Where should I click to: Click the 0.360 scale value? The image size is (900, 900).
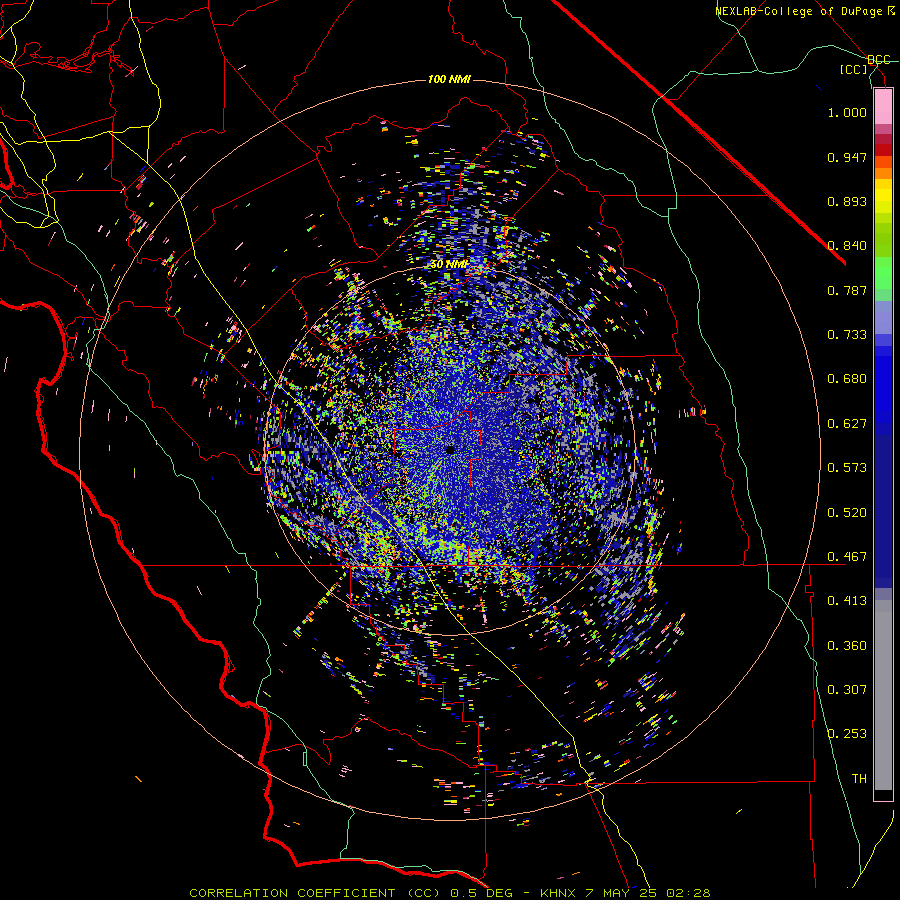(847, 646)
